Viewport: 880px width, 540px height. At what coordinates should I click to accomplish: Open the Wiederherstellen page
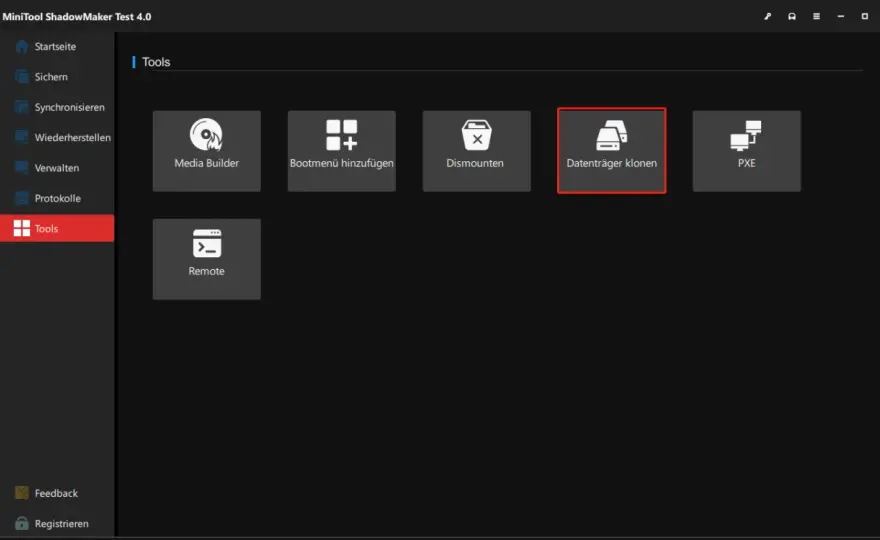[x=57, y=138]
